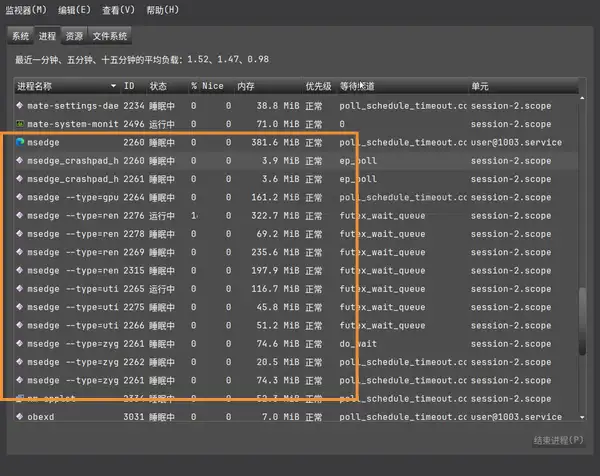Select the user@1003.service cell in the msedge row

tap(516, 142)
